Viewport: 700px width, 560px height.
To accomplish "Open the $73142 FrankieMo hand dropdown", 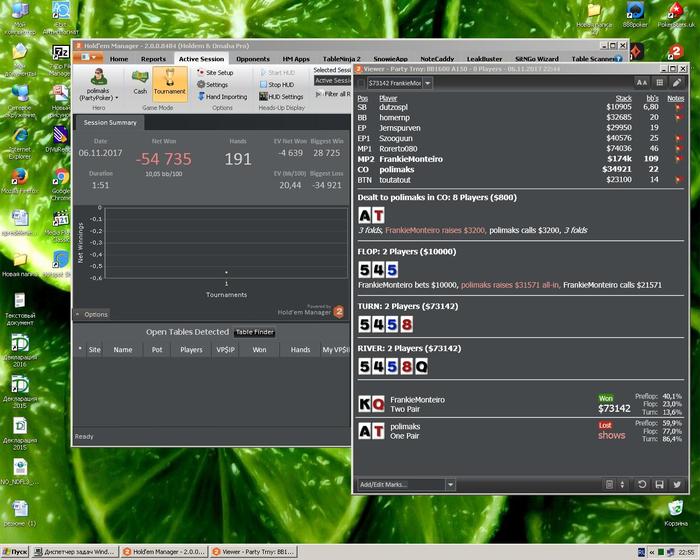I will tap(427, 83).
